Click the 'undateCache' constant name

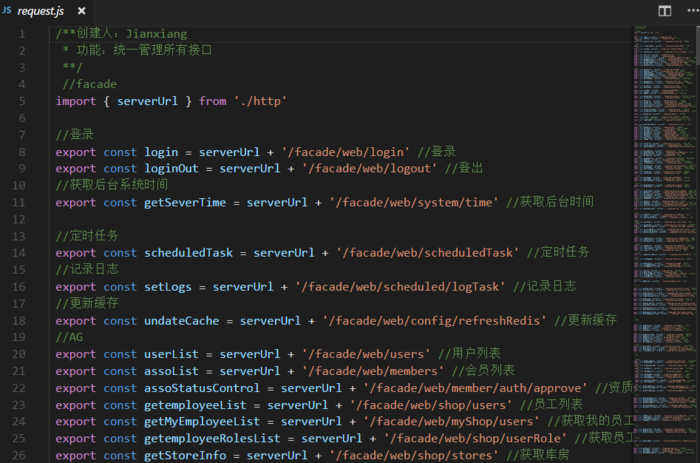point(182,321)
